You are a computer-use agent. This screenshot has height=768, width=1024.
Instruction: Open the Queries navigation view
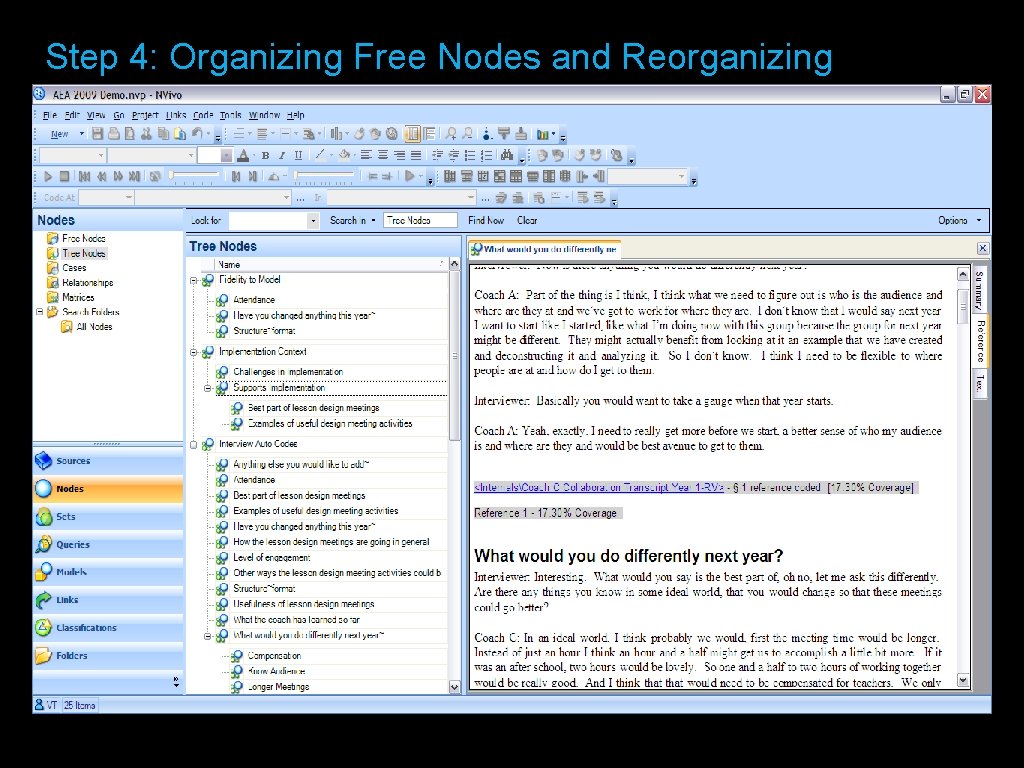coord(108,545)
